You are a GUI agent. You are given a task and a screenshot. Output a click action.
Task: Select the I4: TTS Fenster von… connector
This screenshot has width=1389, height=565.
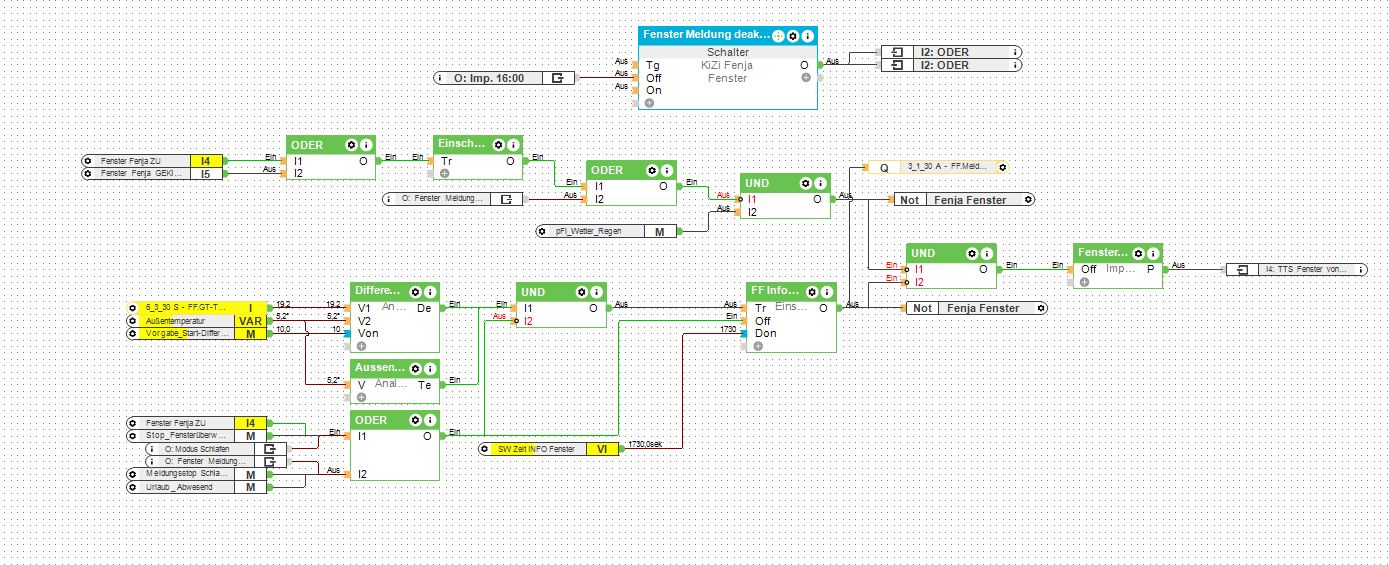click(1298, 269)
